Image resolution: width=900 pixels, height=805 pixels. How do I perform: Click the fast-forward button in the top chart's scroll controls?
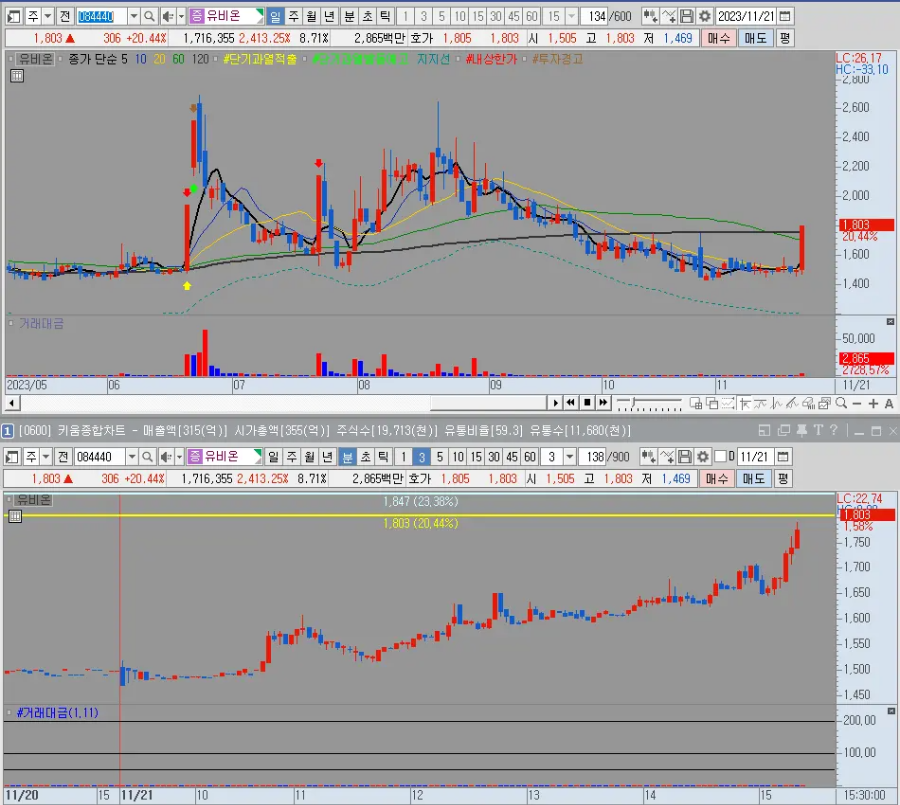[x=603, y=402]
